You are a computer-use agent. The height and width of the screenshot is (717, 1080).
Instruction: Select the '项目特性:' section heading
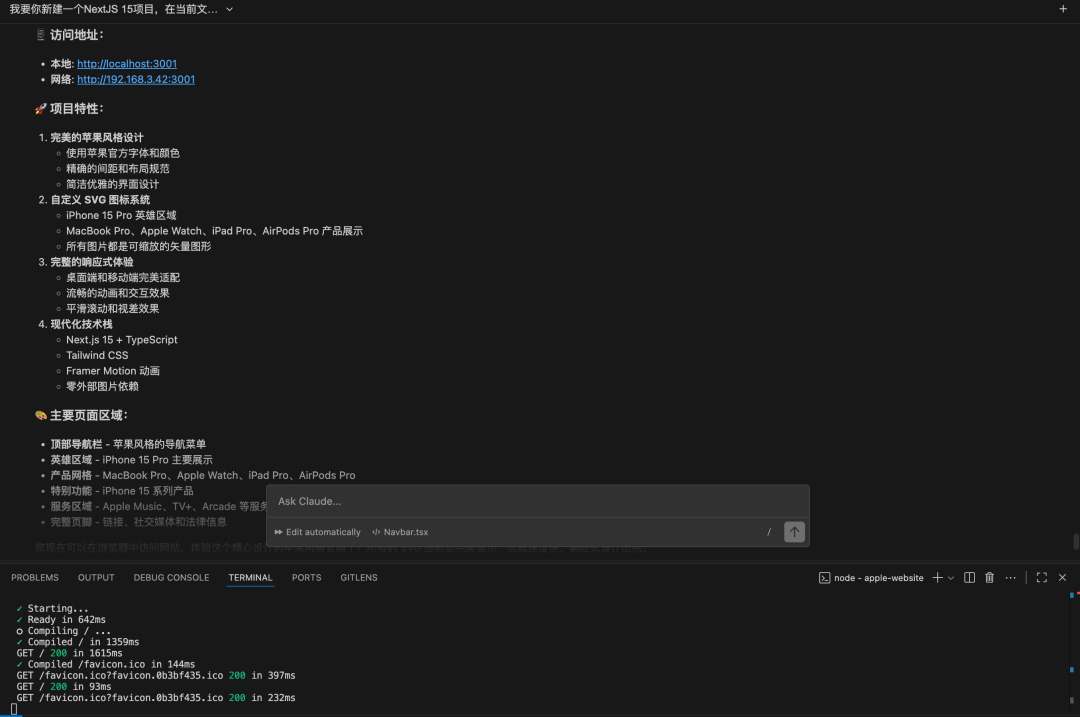pos(76,109)
